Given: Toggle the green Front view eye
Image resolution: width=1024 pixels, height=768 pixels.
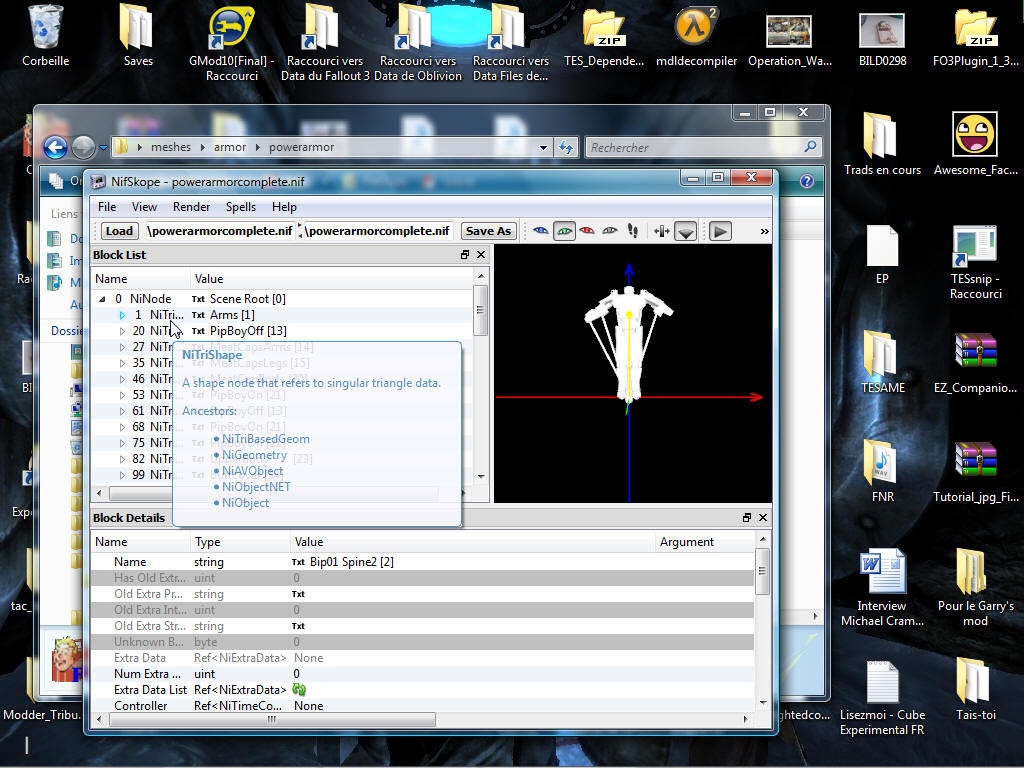Looking at the screenshot, I should pyautogui.click(x=564, y=231).
